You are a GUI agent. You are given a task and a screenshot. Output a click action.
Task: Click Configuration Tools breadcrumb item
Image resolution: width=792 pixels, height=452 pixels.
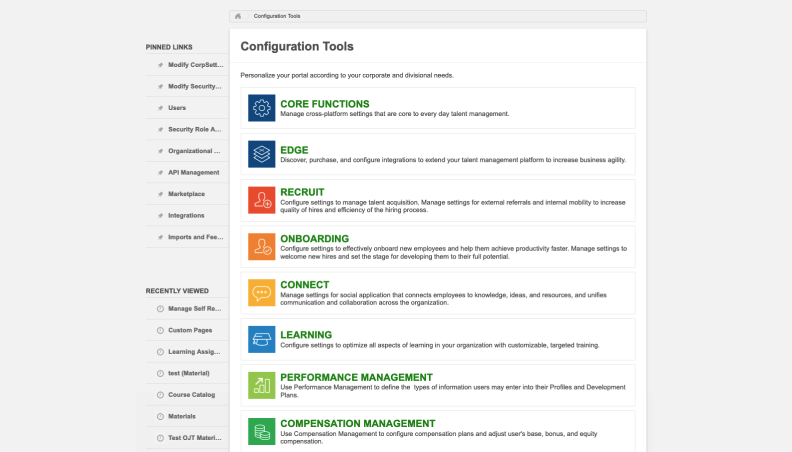tap(277, 16)
